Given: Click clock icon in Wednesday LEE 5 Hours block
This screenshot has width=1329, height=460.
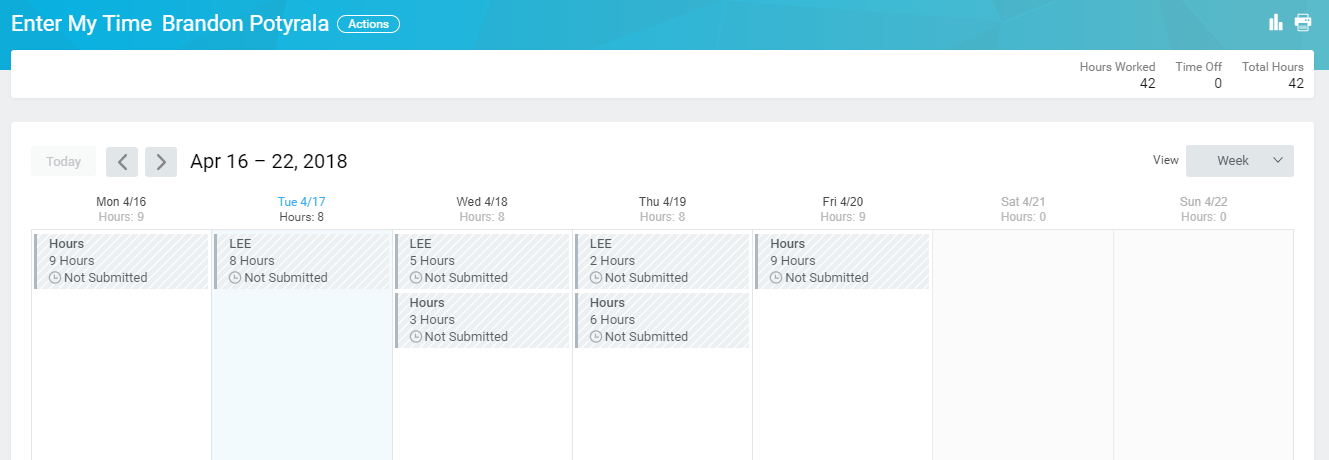Looking at the screenshot, I should pyautogui.click(x=416, y=278).
